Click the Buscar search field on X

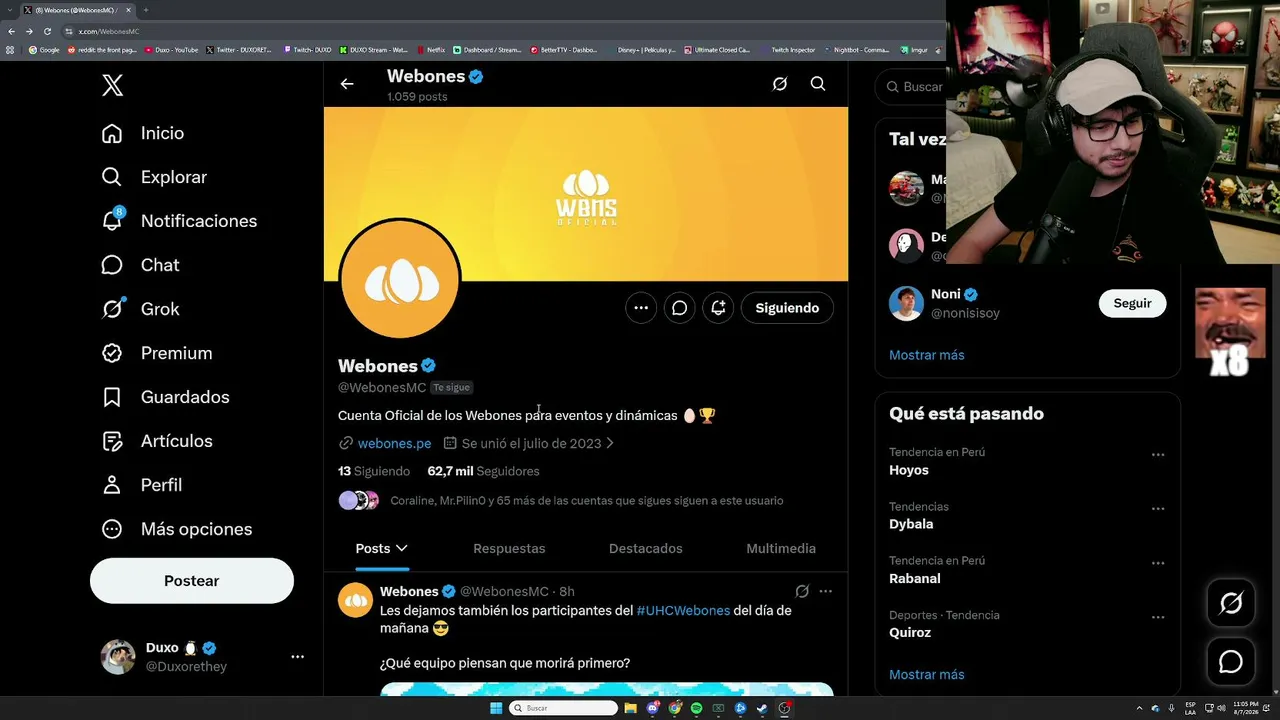click(912, 87)
